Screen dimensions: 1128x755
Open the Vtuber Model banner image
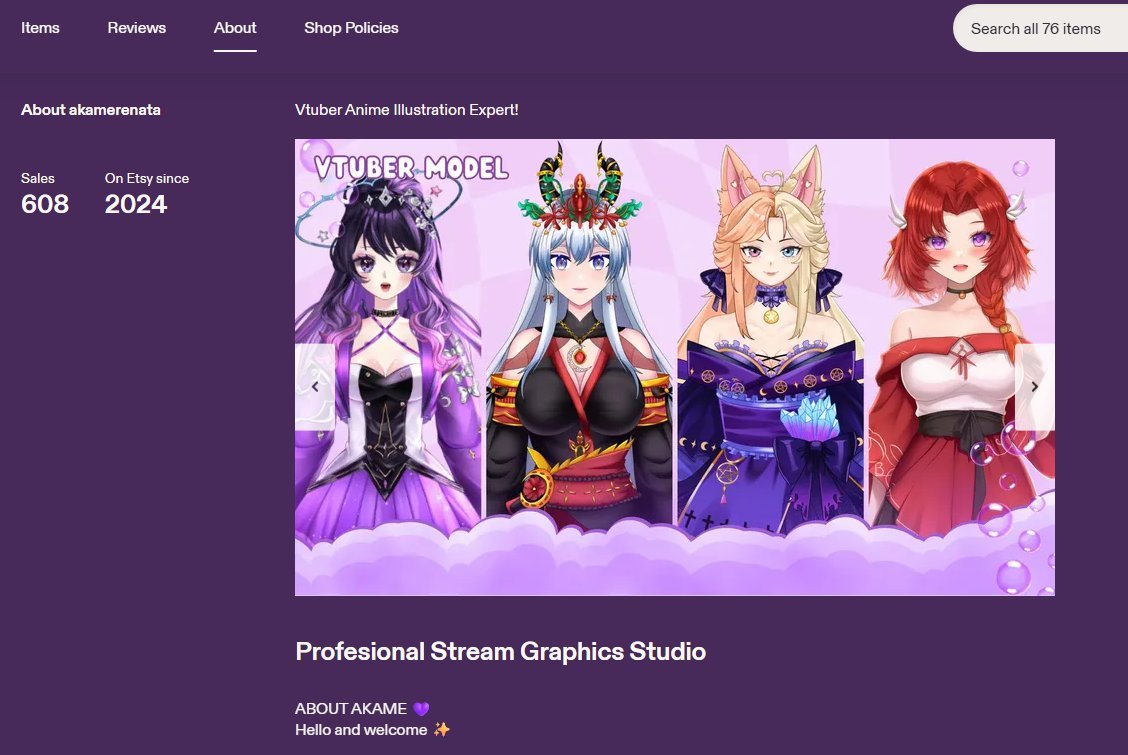tap(675, 367)
